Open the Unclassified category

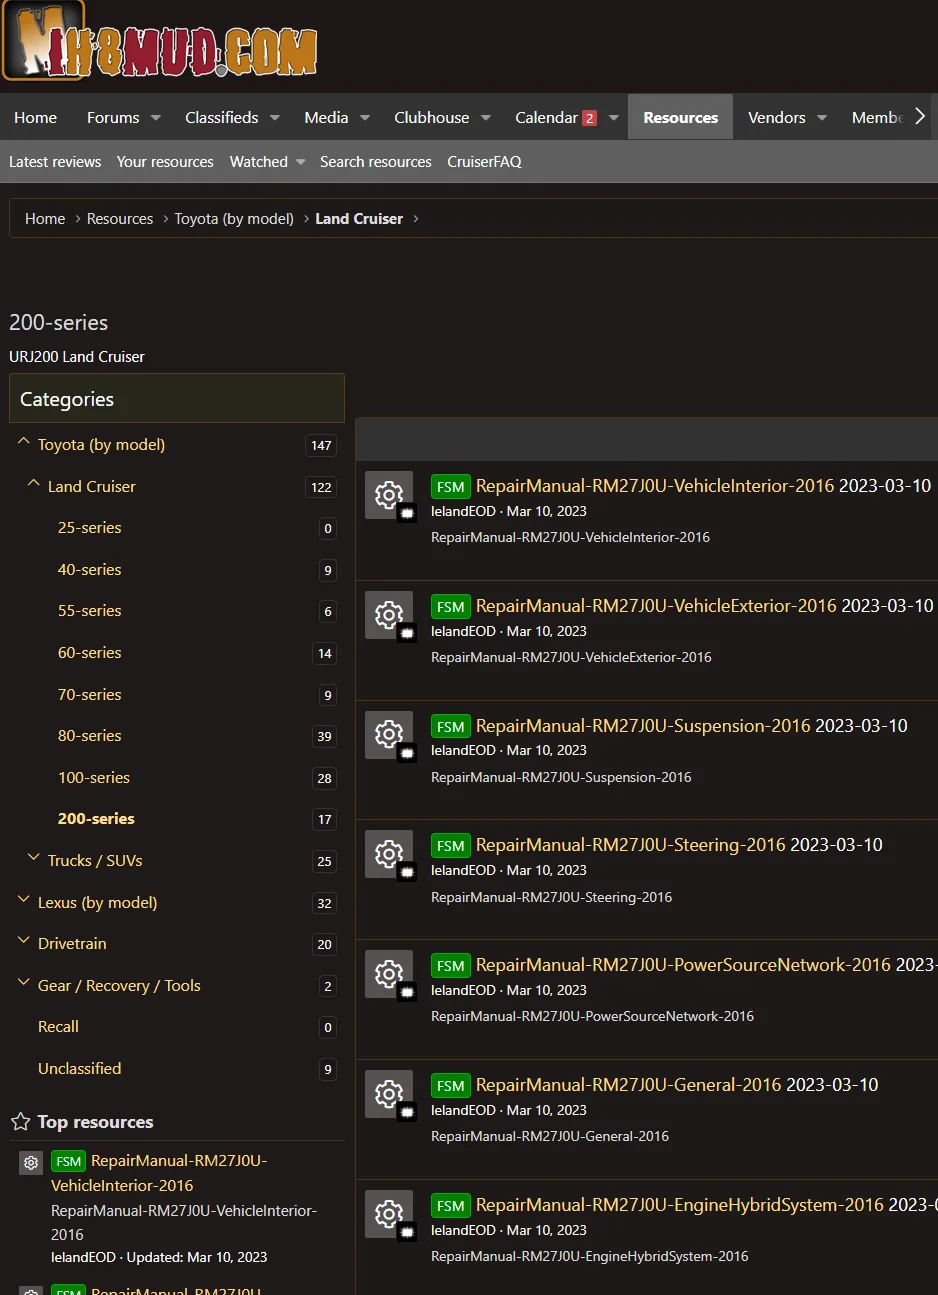click(x=80, y=1069)
